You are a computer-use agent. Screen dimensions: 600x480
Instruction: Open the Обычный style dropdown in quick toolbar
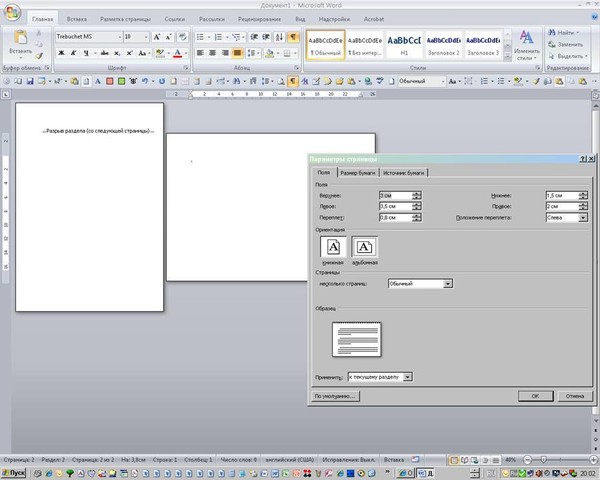click(x=443, y=81)
